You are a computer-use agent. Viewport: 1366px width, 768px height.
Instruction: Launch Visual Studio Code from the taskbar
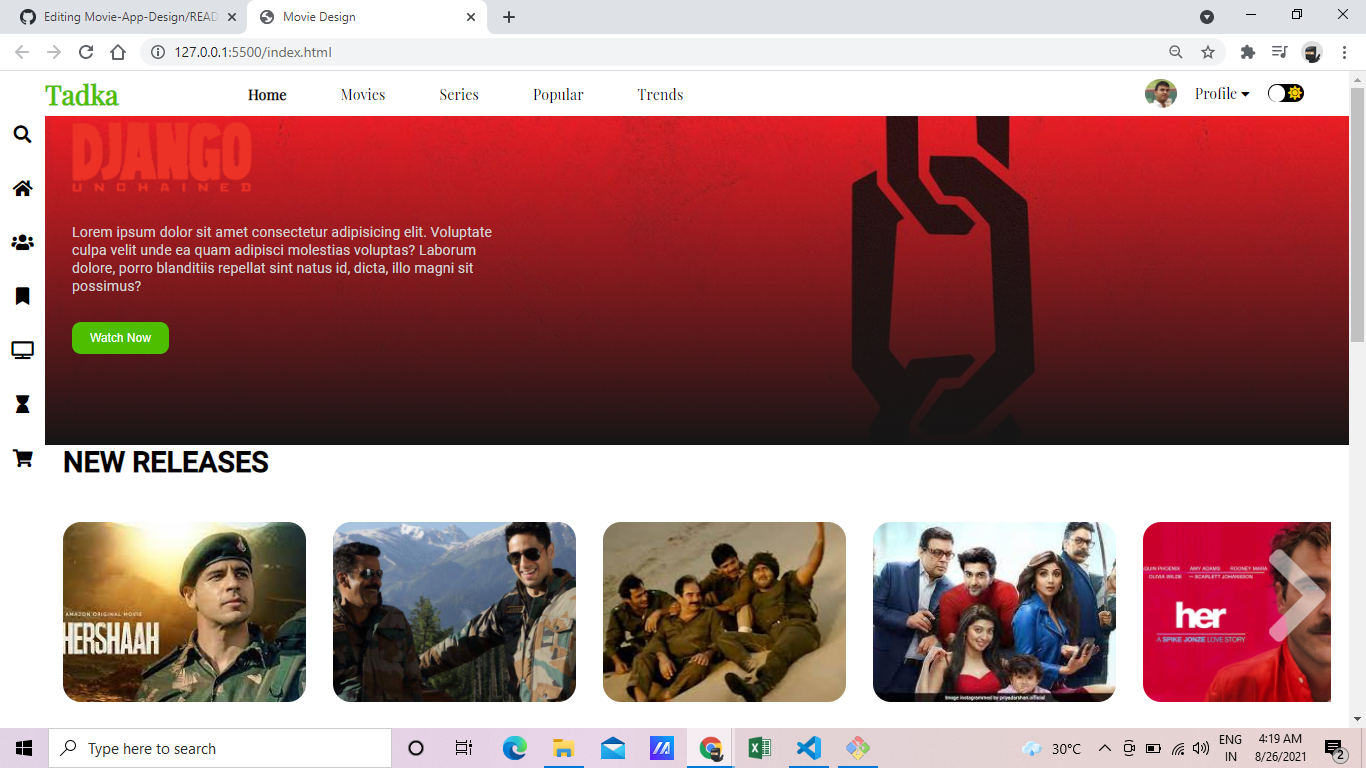pyautogui.click(x=808, y=748)
